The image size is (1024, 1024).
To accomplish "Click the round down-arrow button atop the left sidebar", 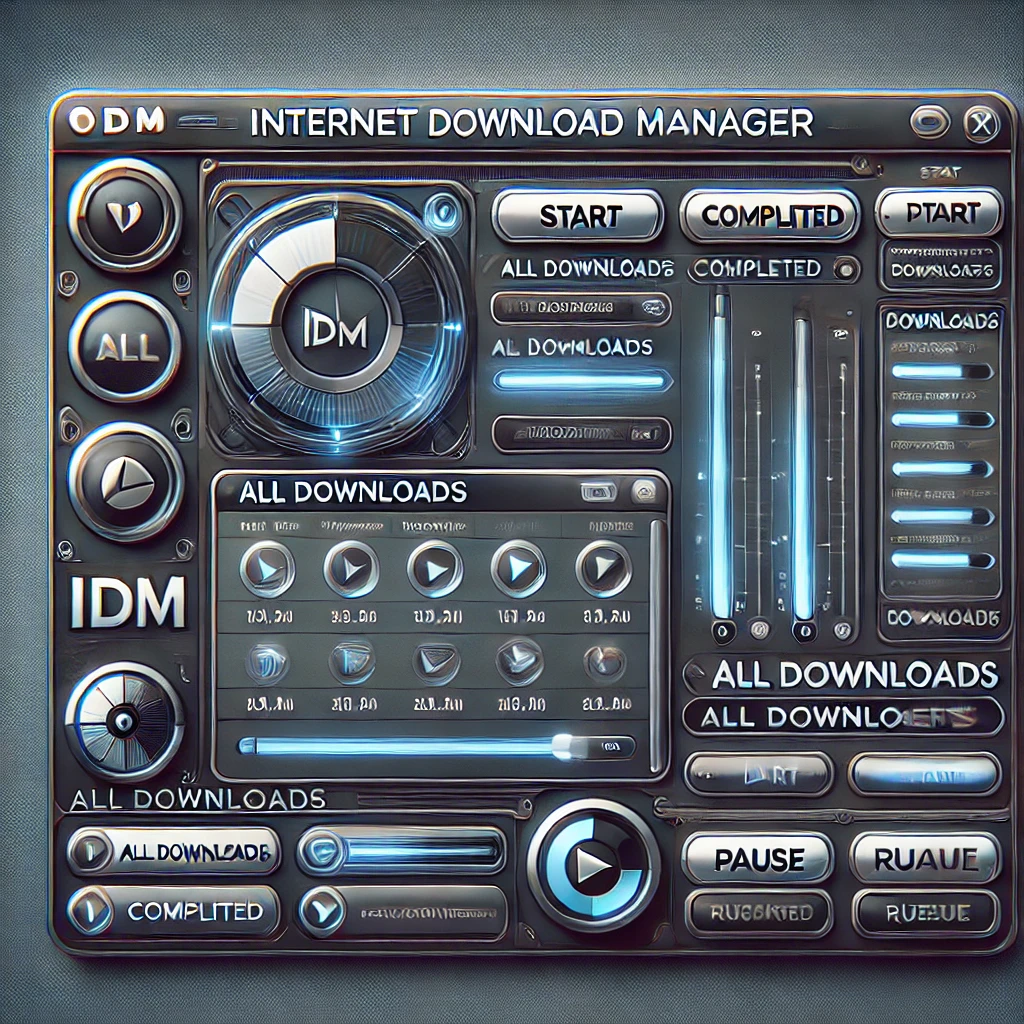I will [x=125, y=214].
